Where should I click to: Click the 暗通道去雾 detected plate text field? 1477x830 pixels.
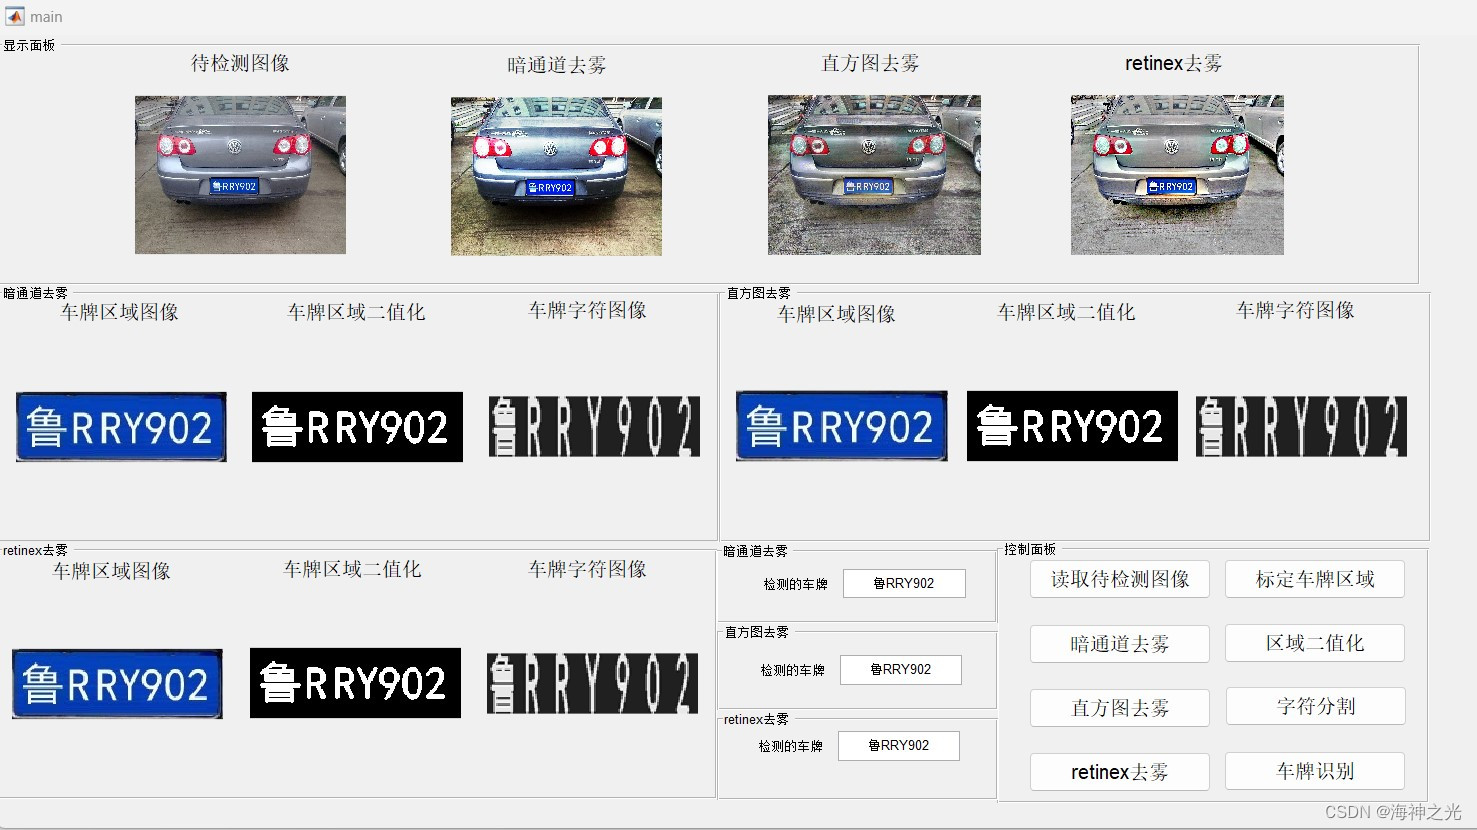click(904, 583)
